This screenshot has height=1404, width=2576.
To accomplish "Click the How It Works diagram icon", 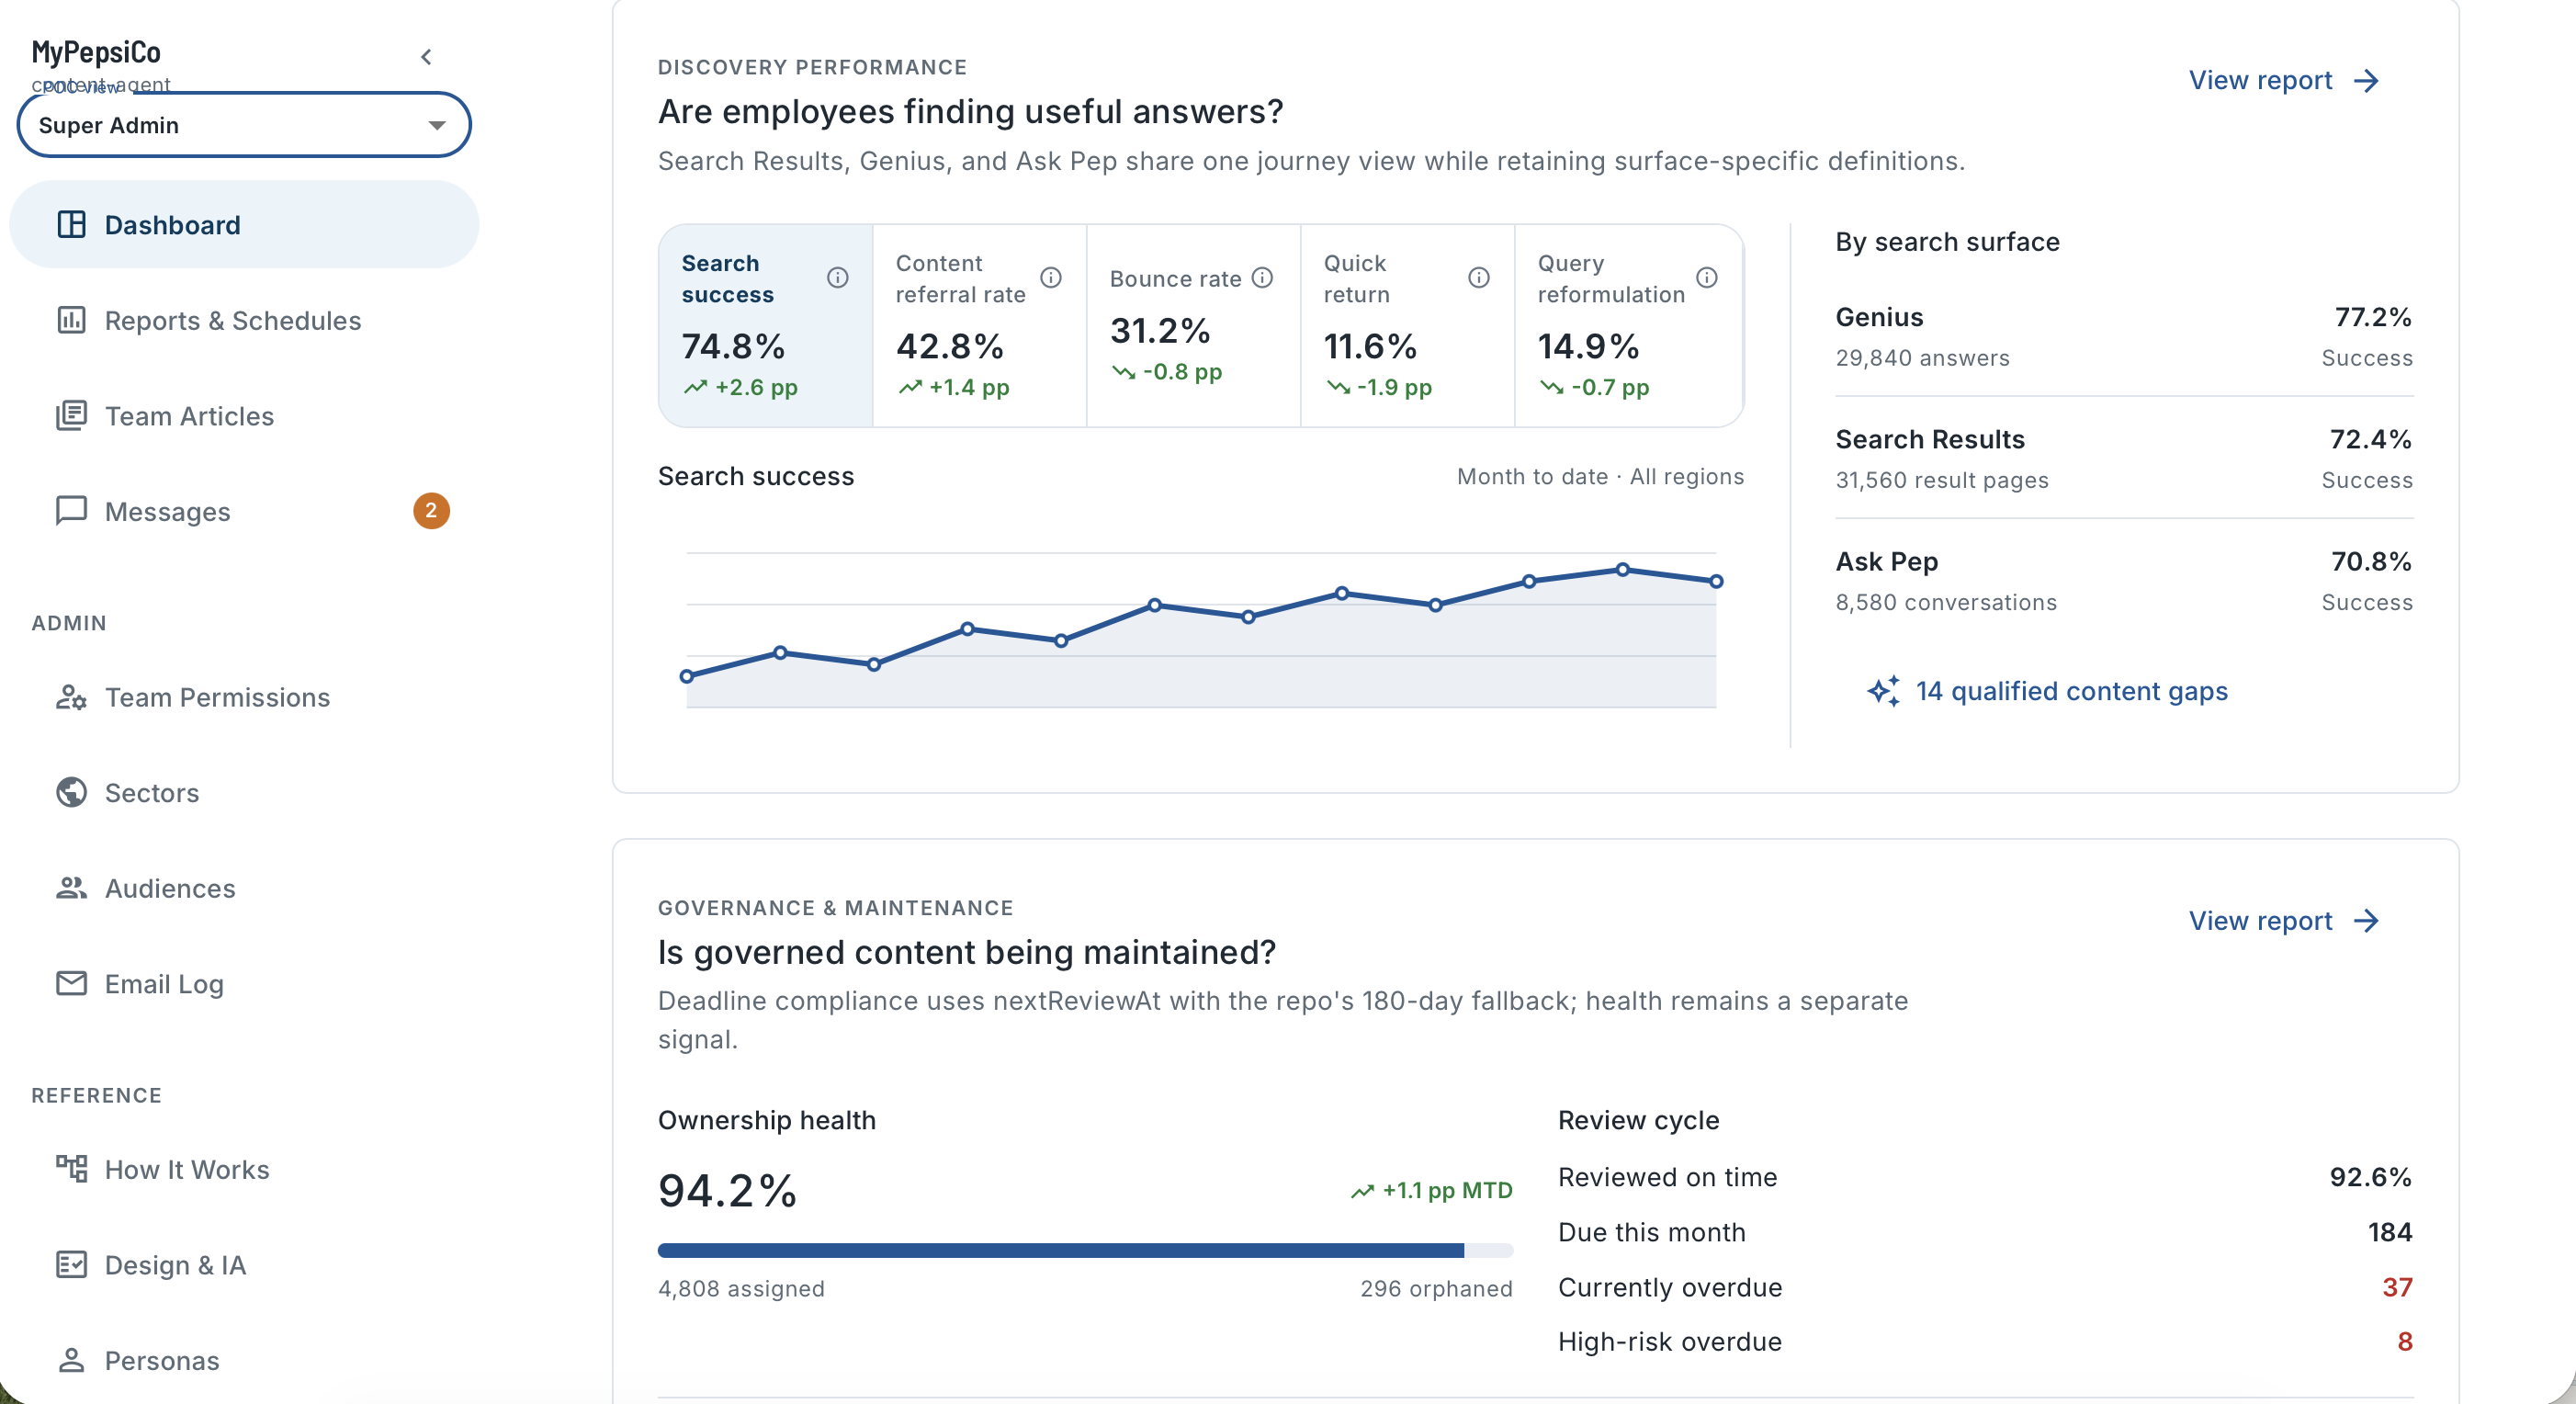I will (x=71, y=1168).
